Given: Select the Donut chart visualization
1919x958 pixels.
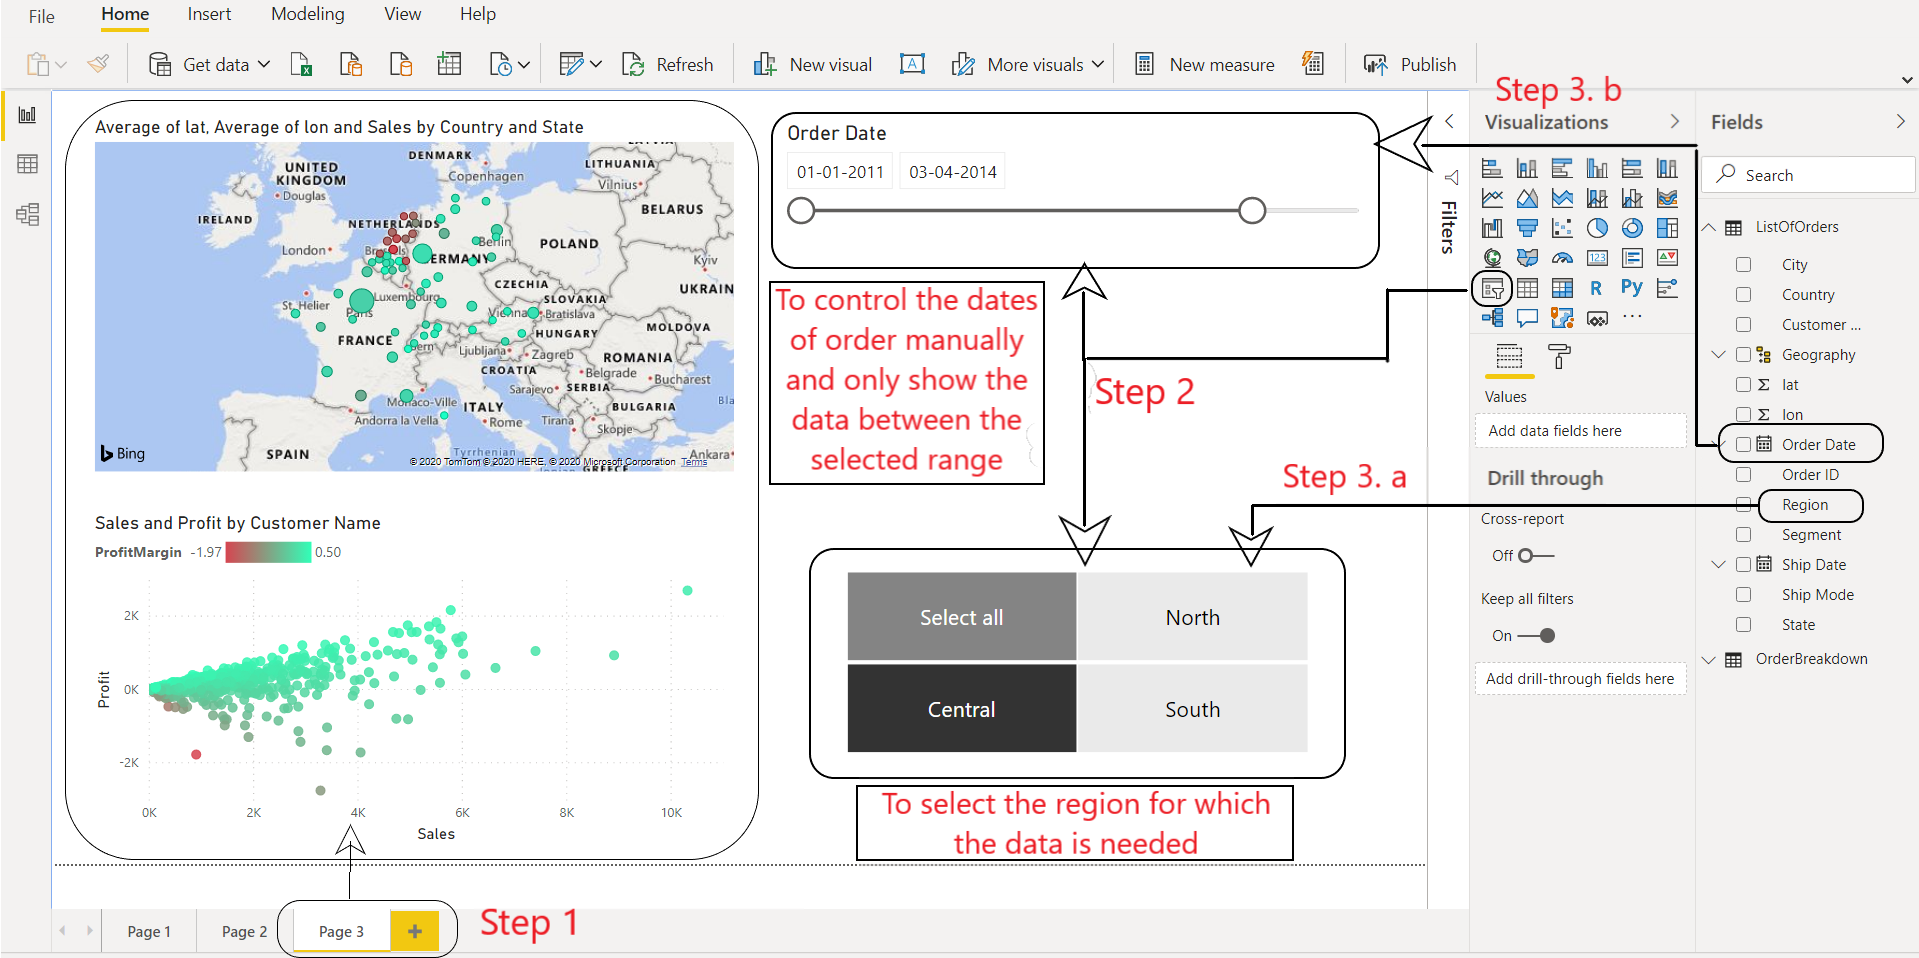Looking at the screenshot, I should pos(1632,229).
